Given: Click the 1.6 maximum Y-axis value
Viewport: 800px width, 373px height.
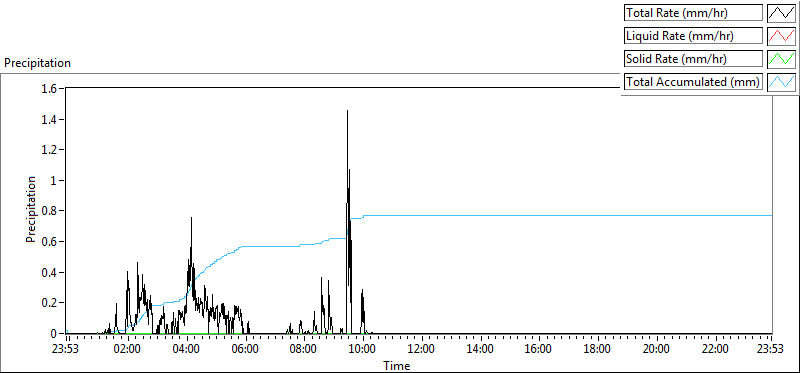Looking at the screenshot, I should (x=51, y=89).
